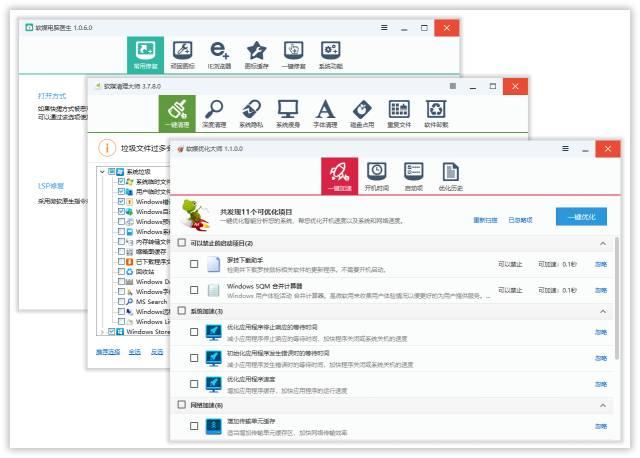
Task: Open the magnifier 深度清理 tool in Cleanup Master
Action: coord(214,113)
